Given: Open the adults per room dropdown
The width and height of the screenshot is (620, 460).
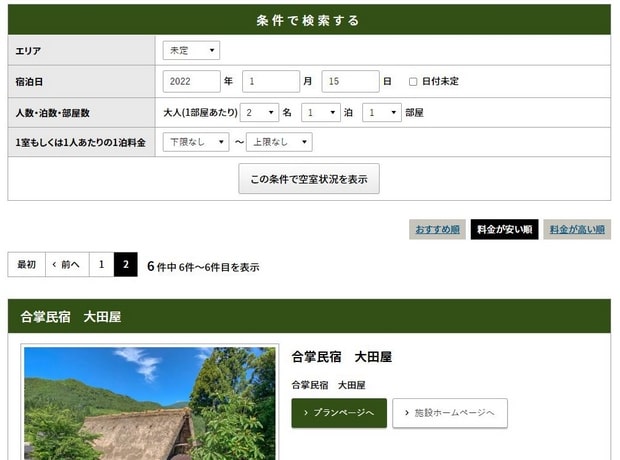Looking at the screenshot, I should (258, 112).
